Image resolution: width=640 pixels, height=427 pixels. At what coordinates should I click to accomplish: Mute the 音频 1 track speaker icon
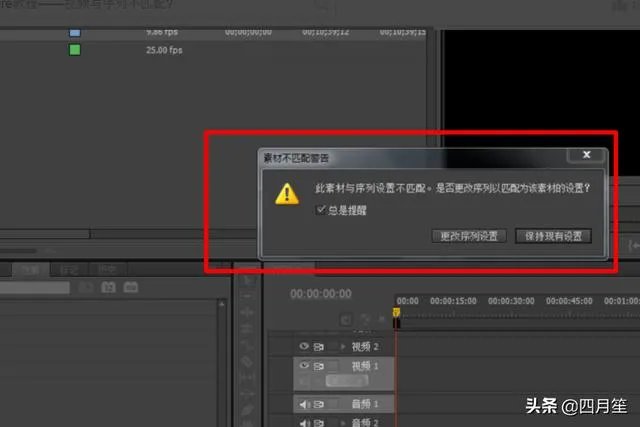click(x=304, y=404)
